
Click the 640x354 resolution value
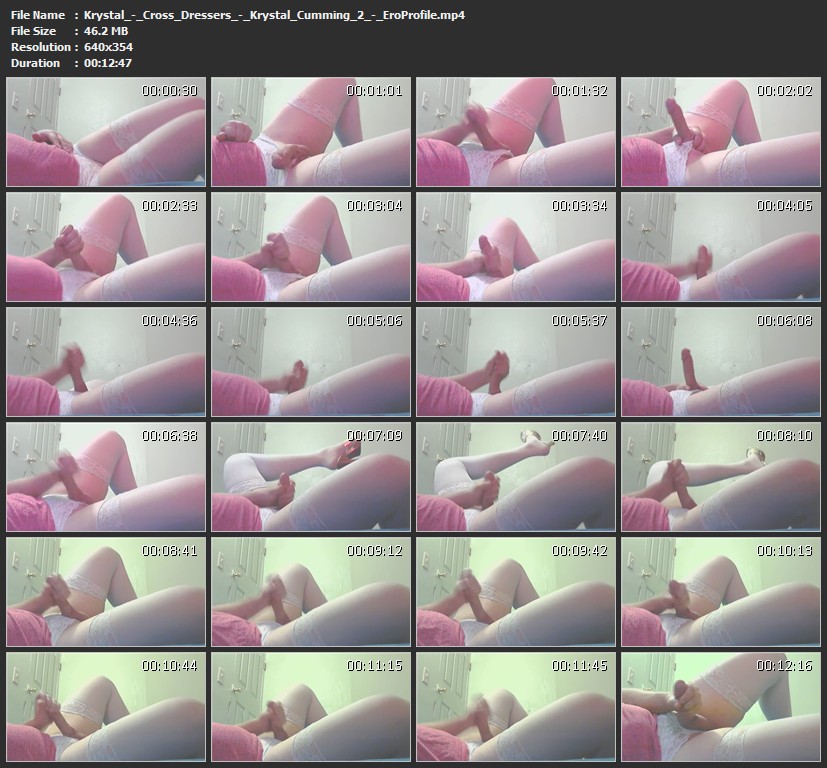tap(108, 47)
